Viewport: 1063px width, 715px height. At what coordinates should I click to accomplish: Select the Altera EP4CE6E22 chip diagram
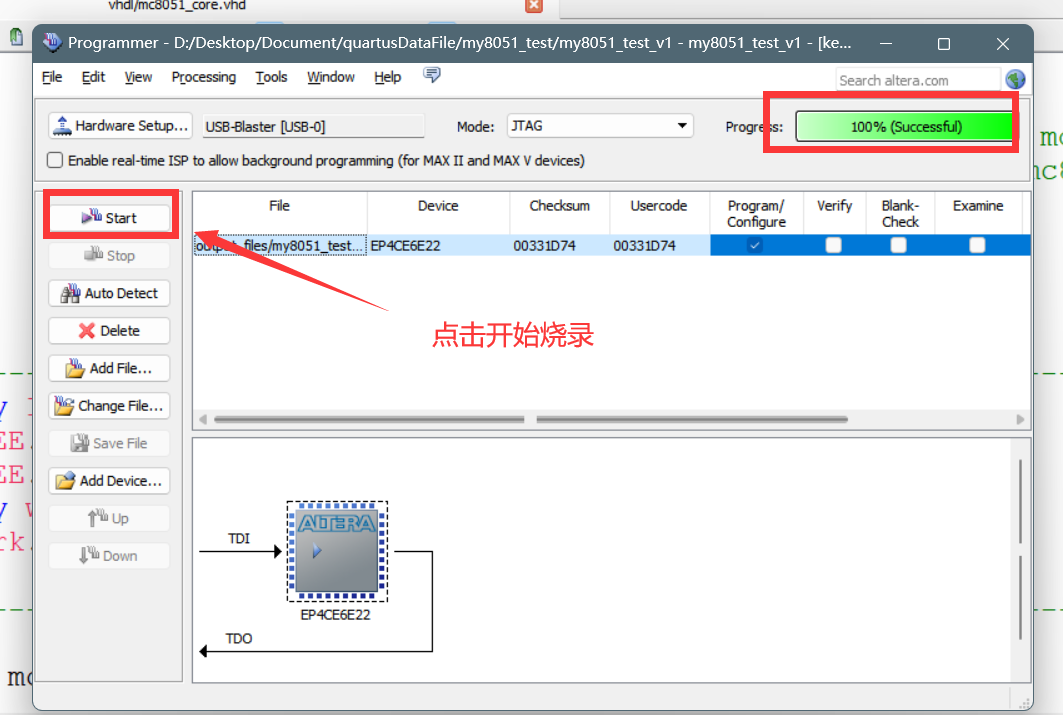[337, 551]
